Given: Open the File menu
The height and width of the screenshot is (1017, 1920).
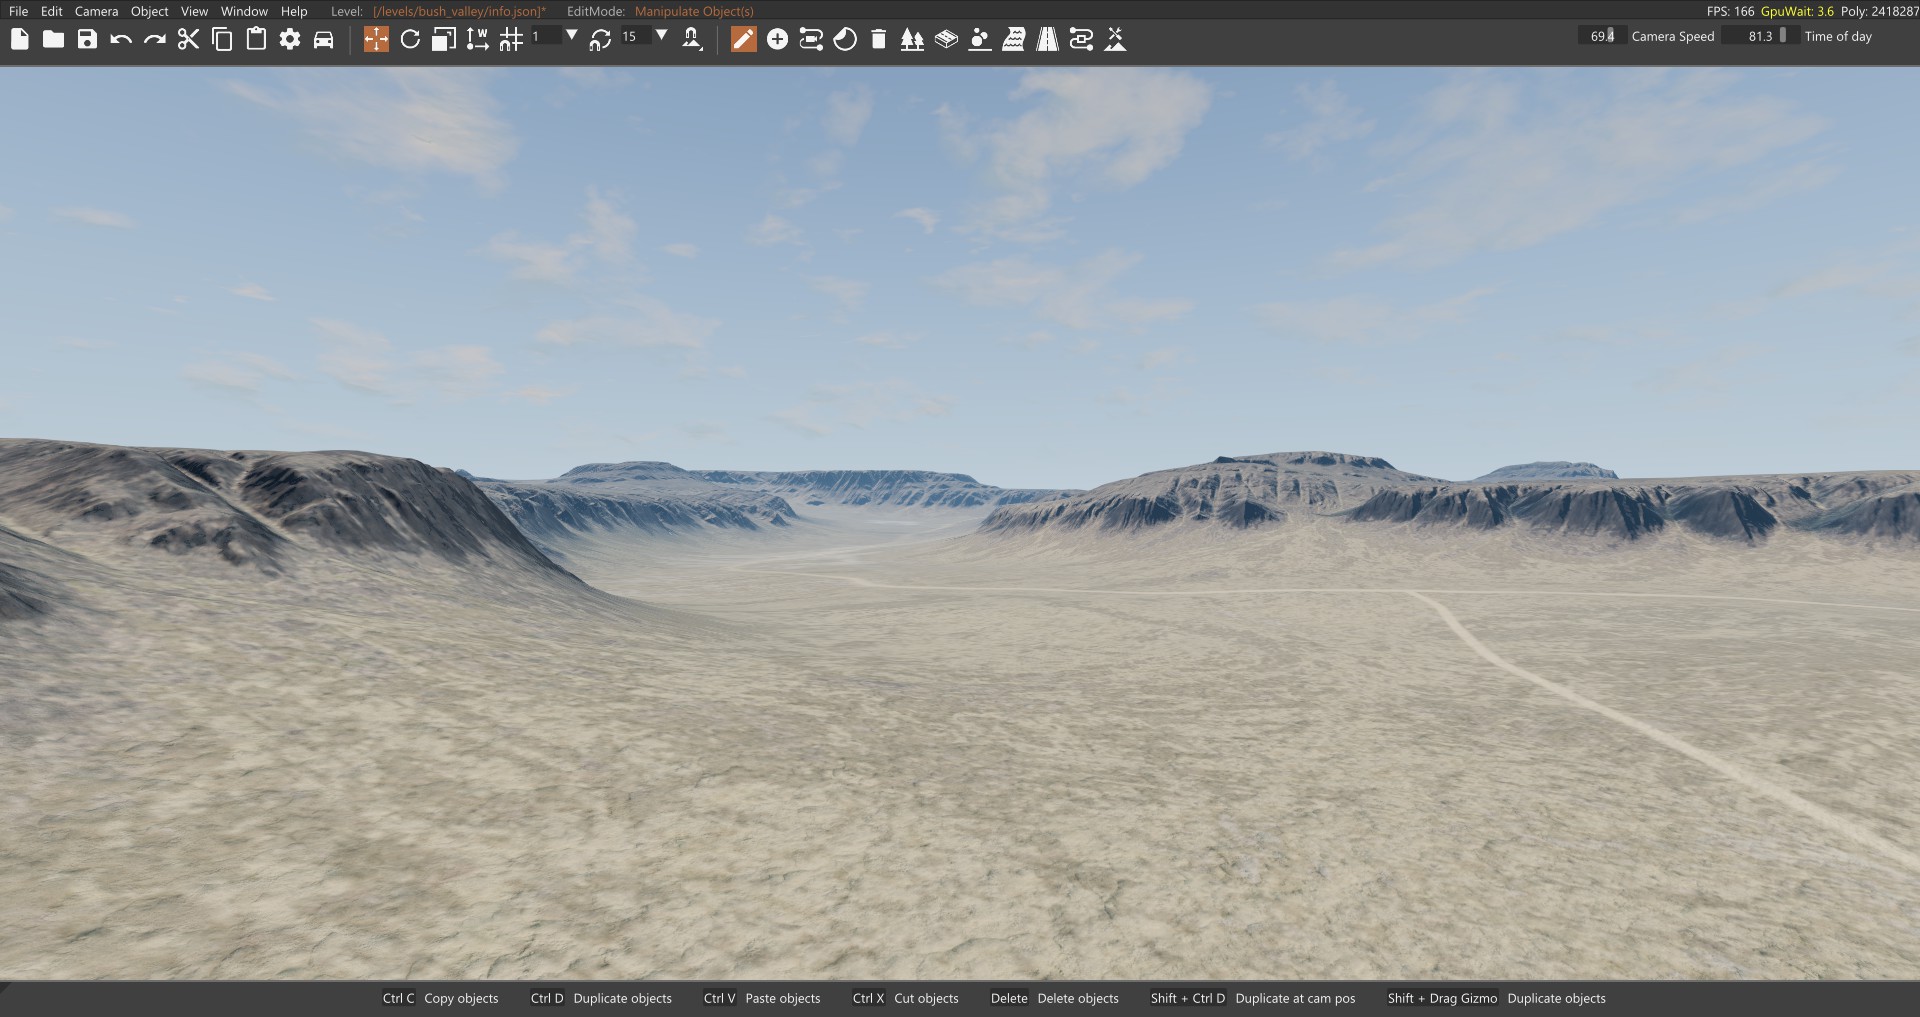Looking at the screenshot, I should click(18, 11).
